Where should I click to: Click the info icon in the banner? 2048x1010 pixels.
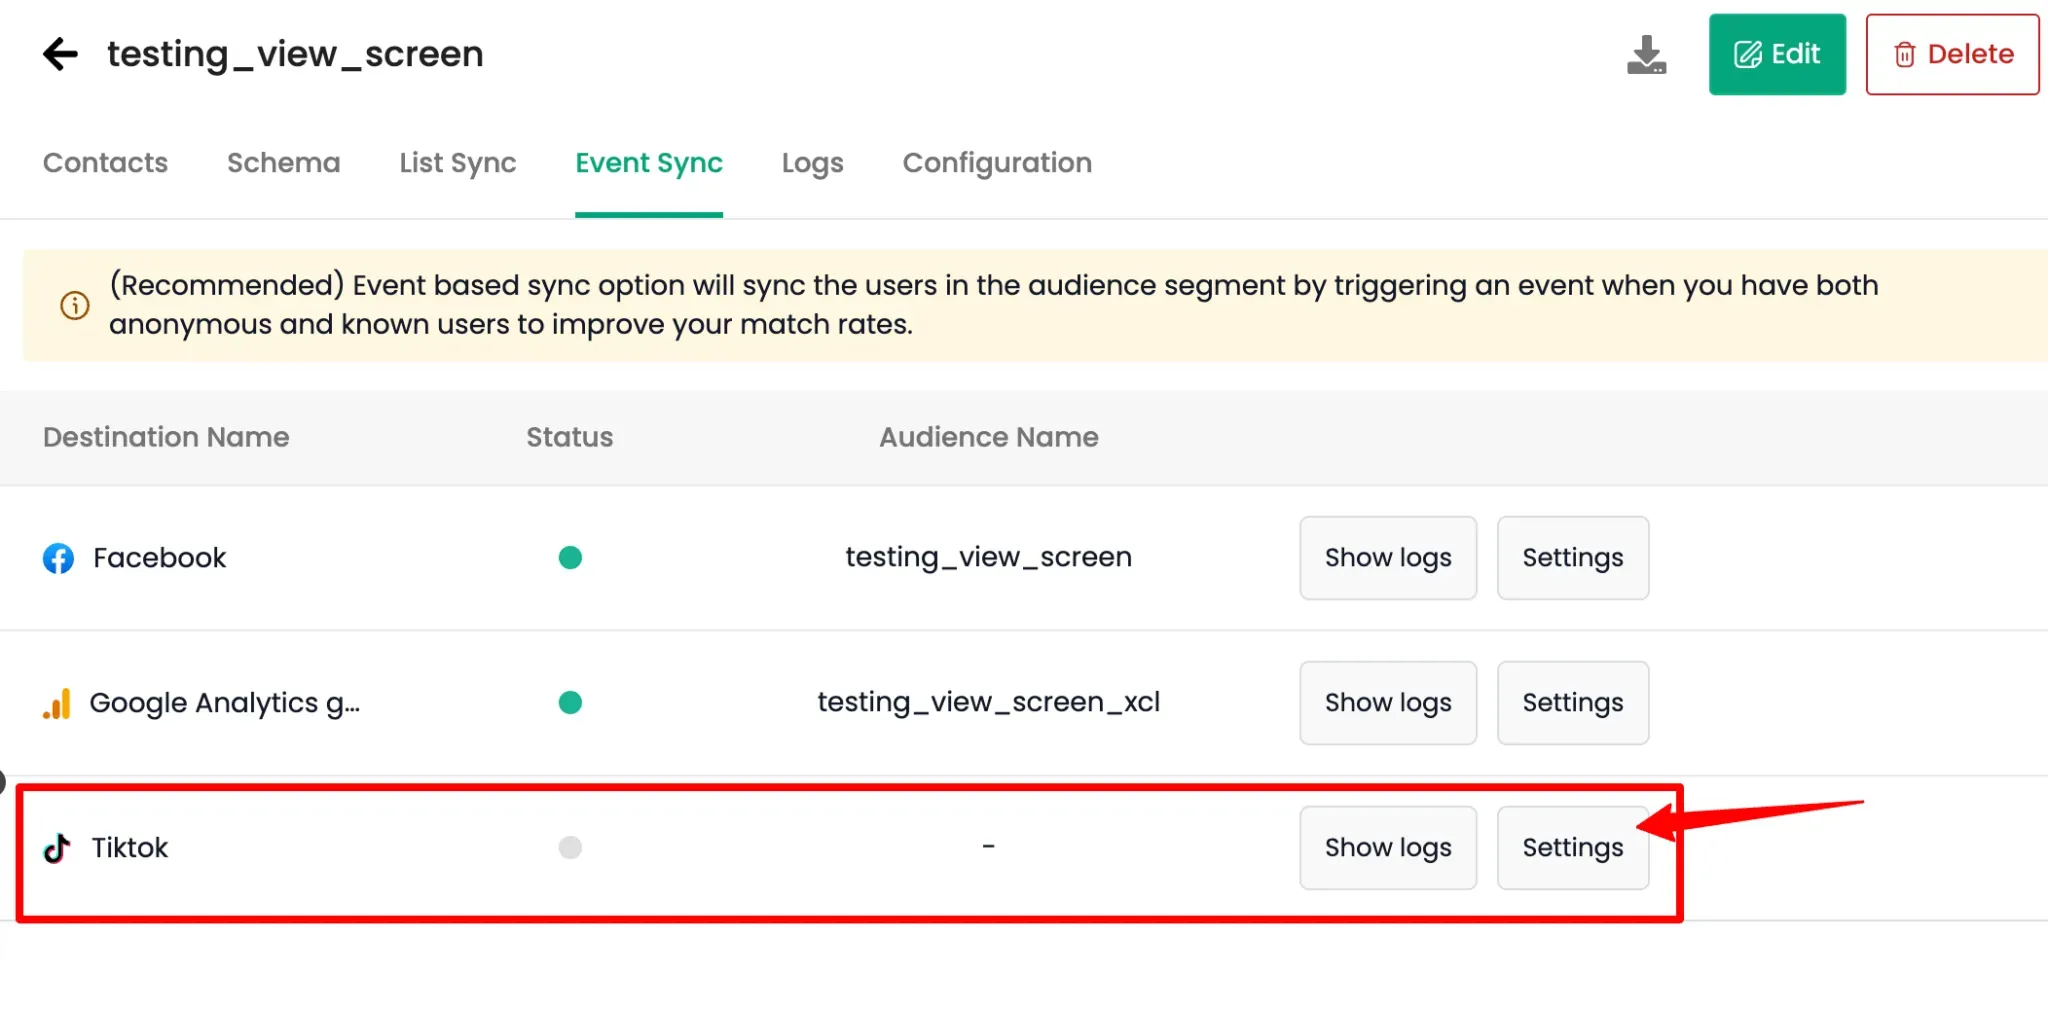(x=75, y=305)
